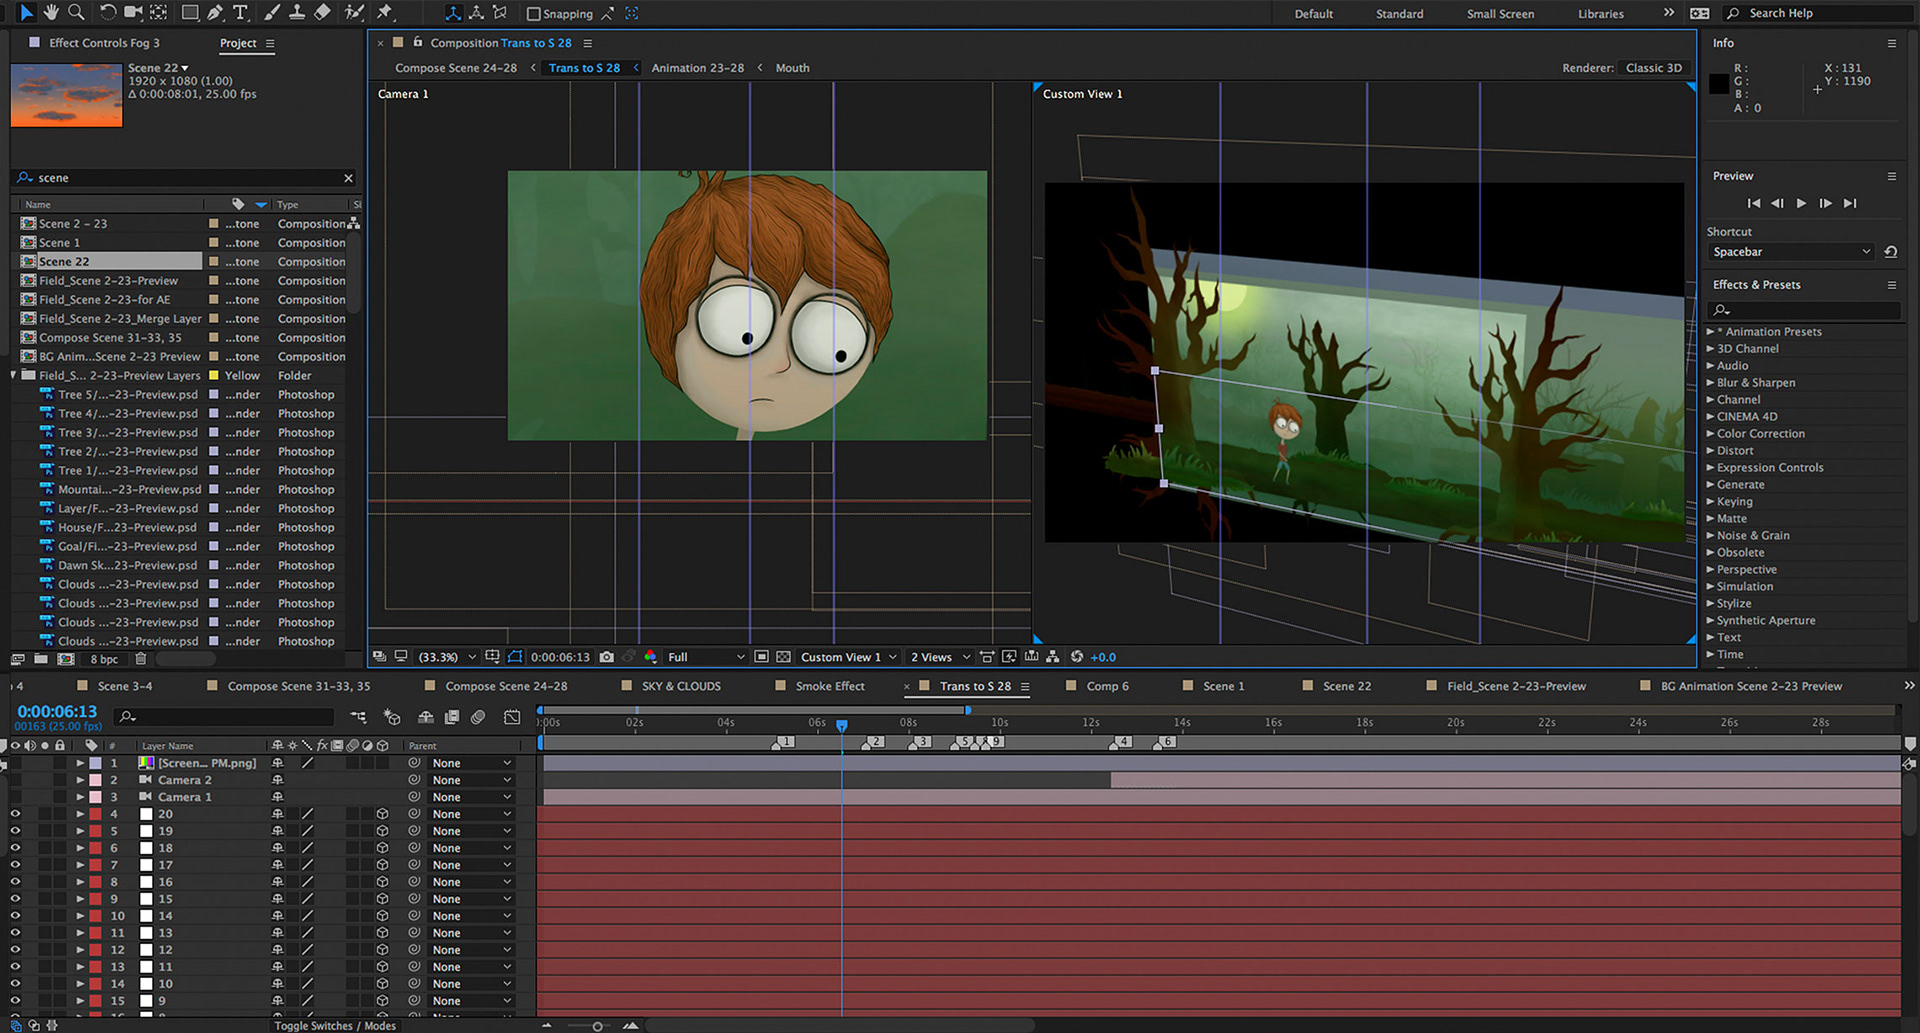
Task: Switch to the Small Screen workspace
Action: (1500, 14)
